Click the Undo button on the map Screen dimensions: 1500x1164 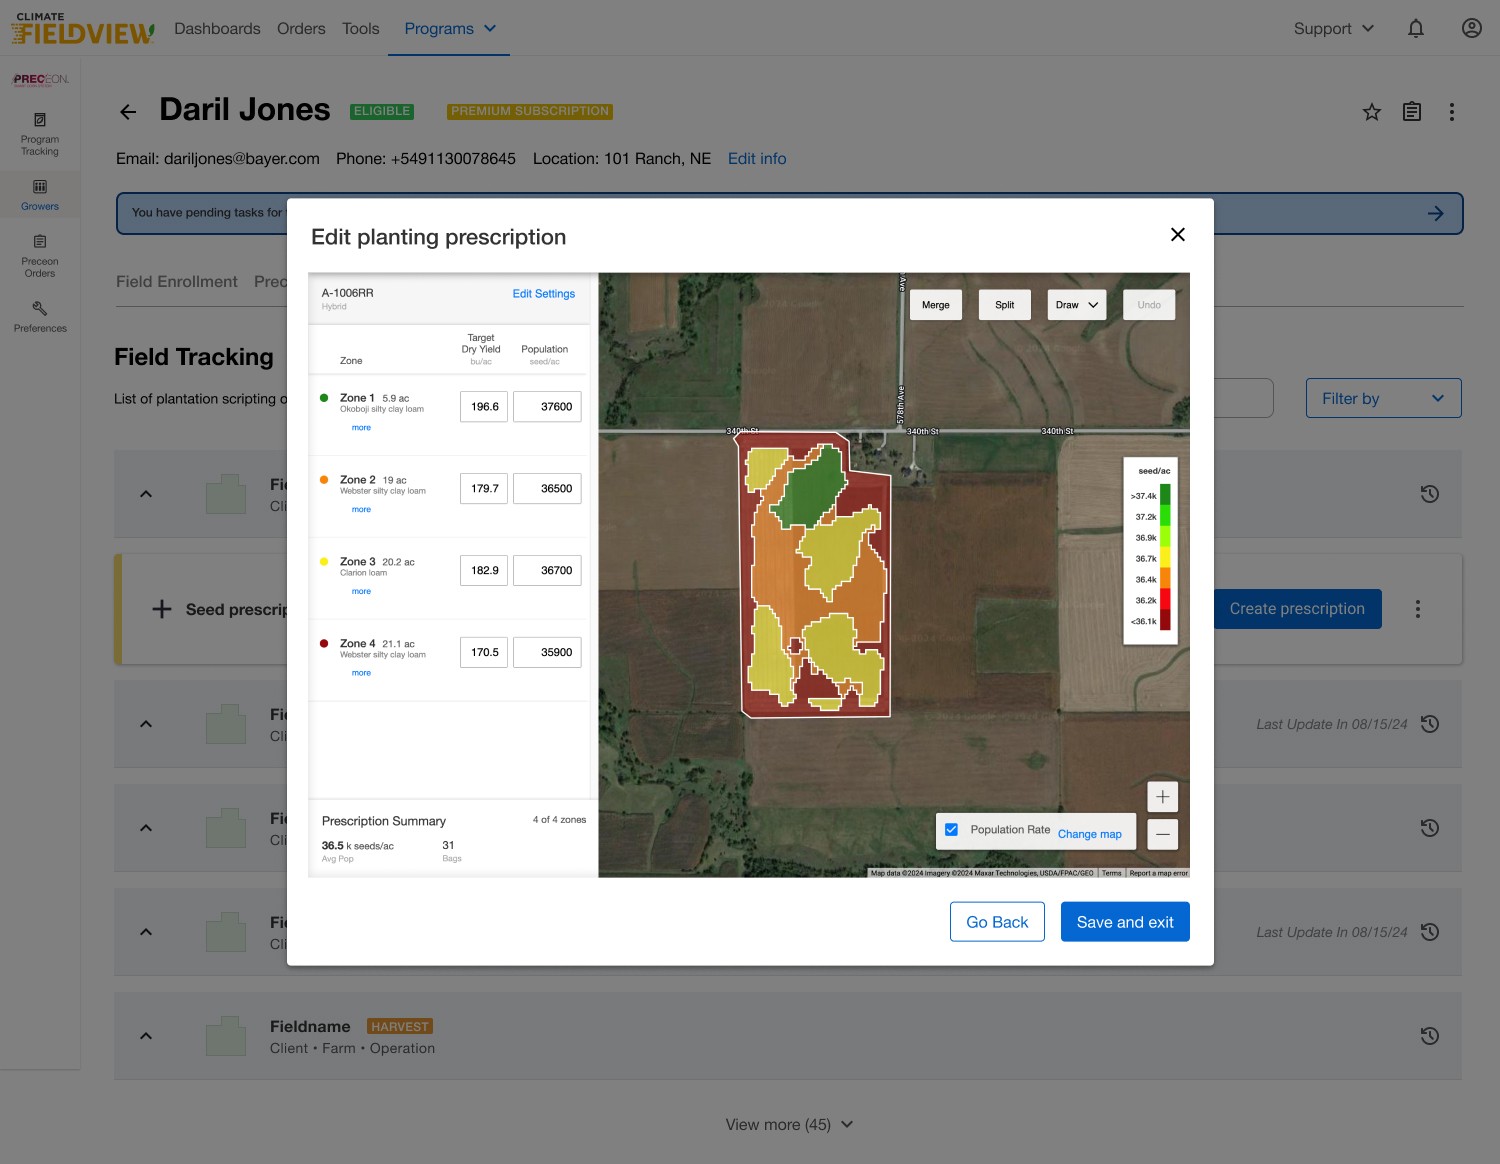click(x=1149, y=305)
